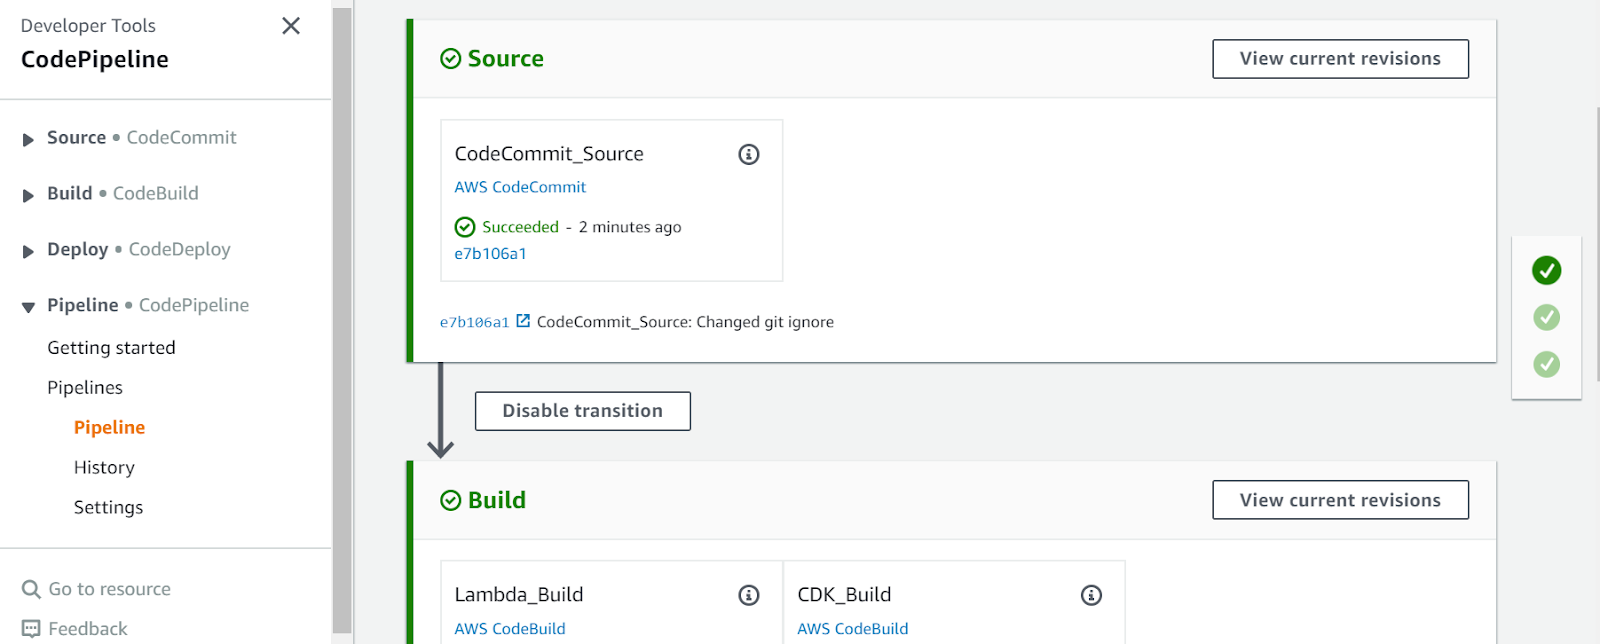
Task: Open pipeline Settings
Action: point(108,508)
